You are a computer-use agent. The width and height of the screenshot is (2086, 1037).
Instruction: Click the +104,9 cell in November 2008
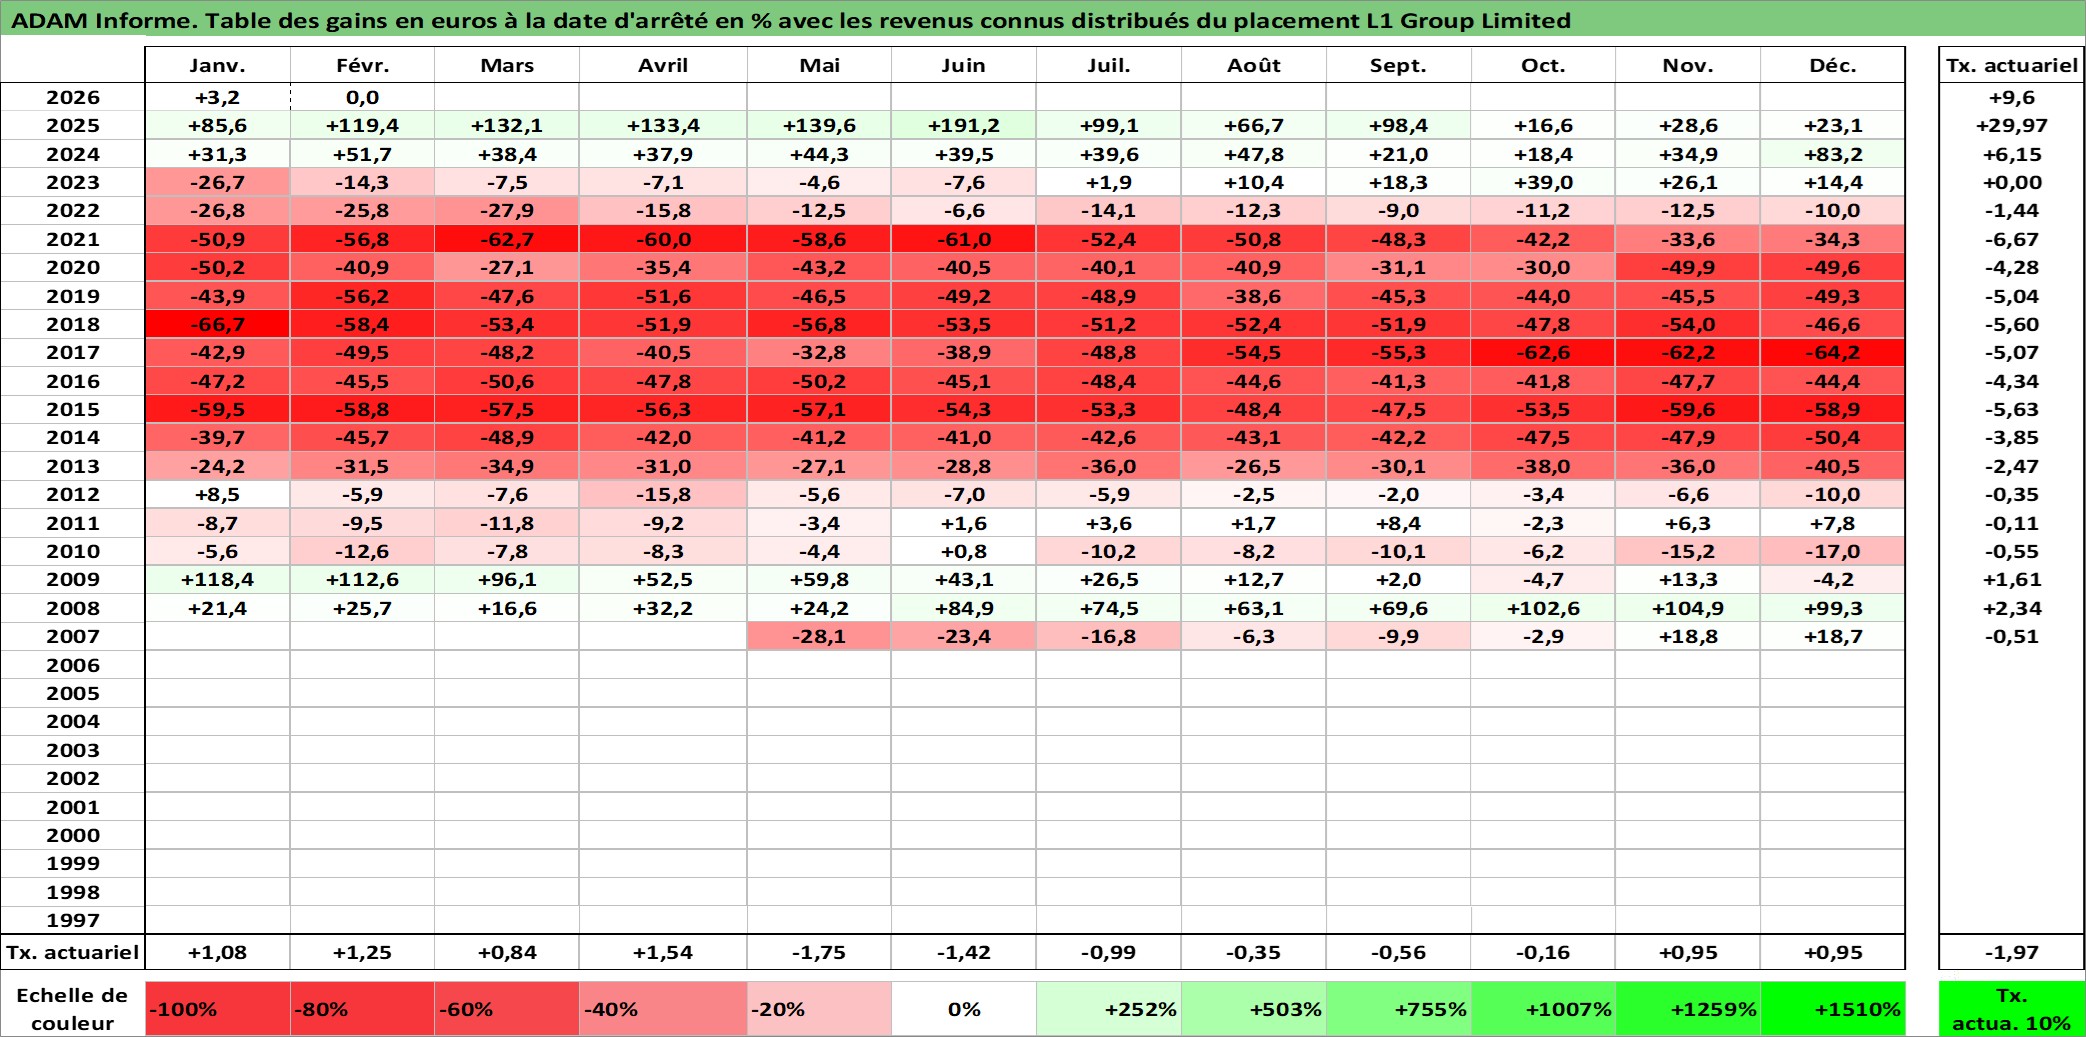(x=1688, y=608)
